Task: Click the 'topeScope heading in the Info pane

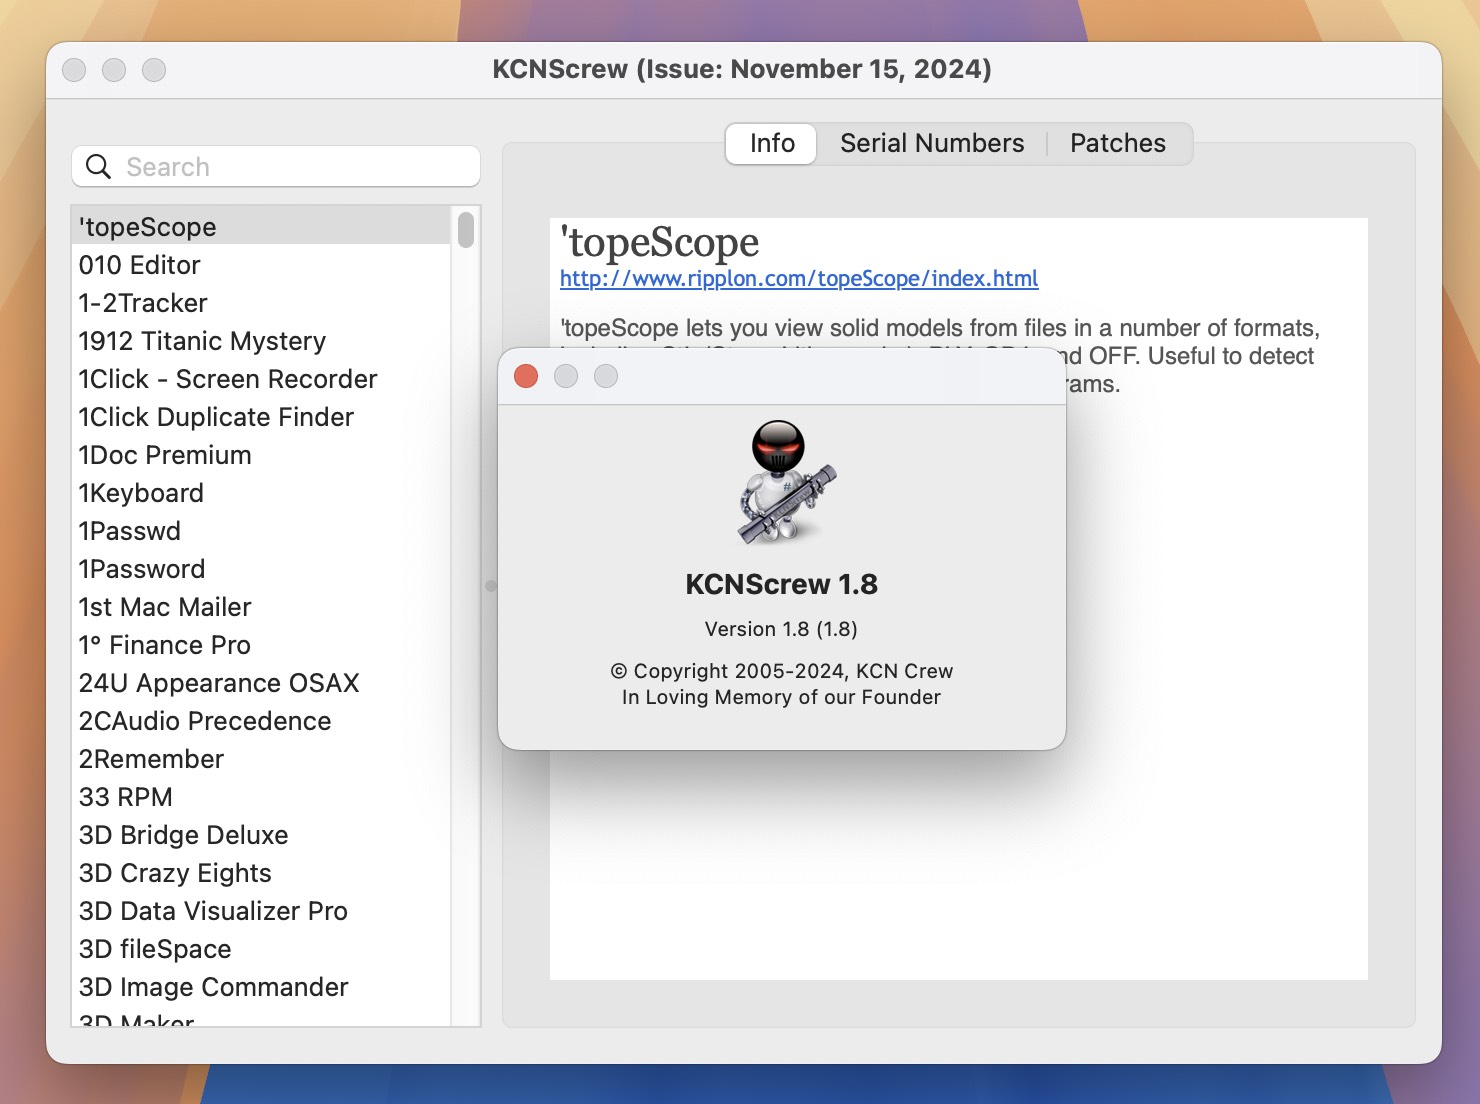Action: coord(659,242)
